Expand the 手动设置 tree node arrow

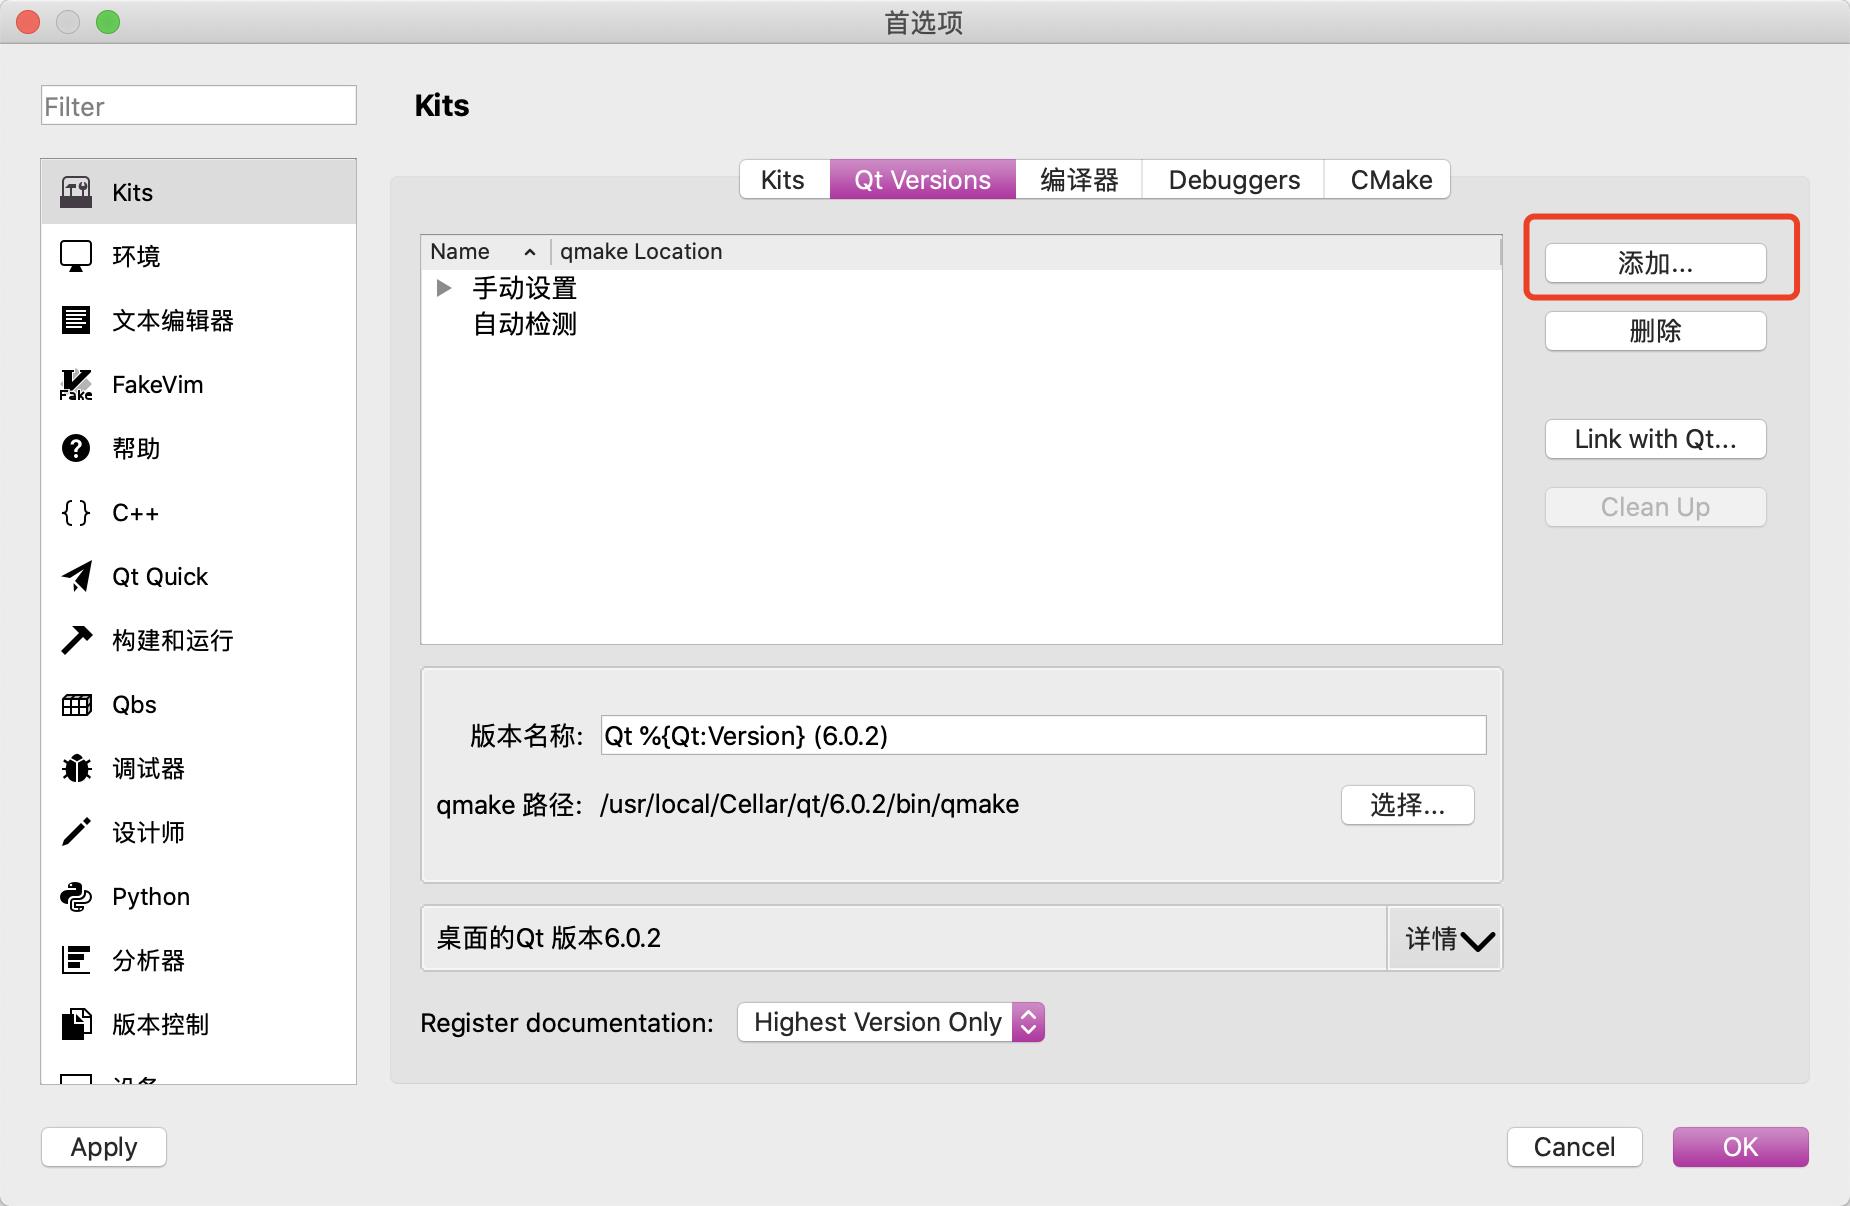(444, 288)
